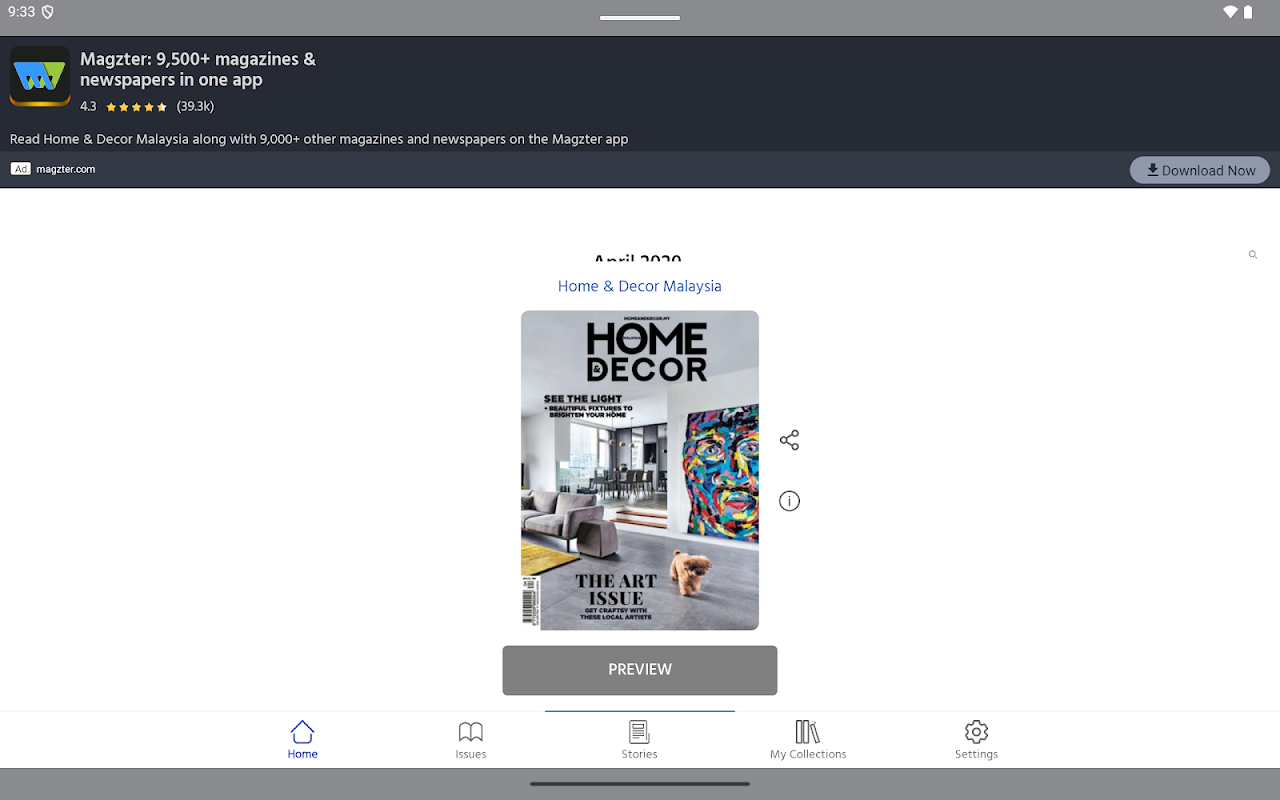Tap the ad's 4.3 star rating
This screenshot has width=1280, height=800.
124,106
